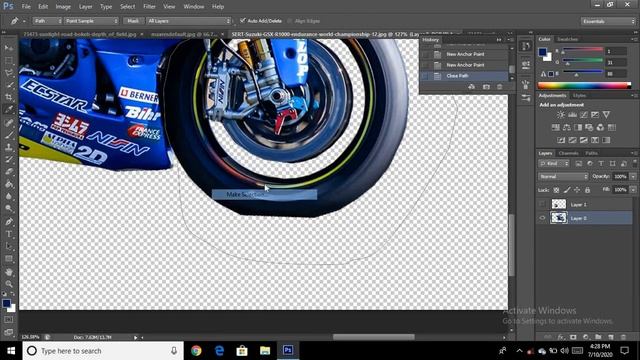
Task: Select the Pen tool in toolbox
Action: coord(9,222)
